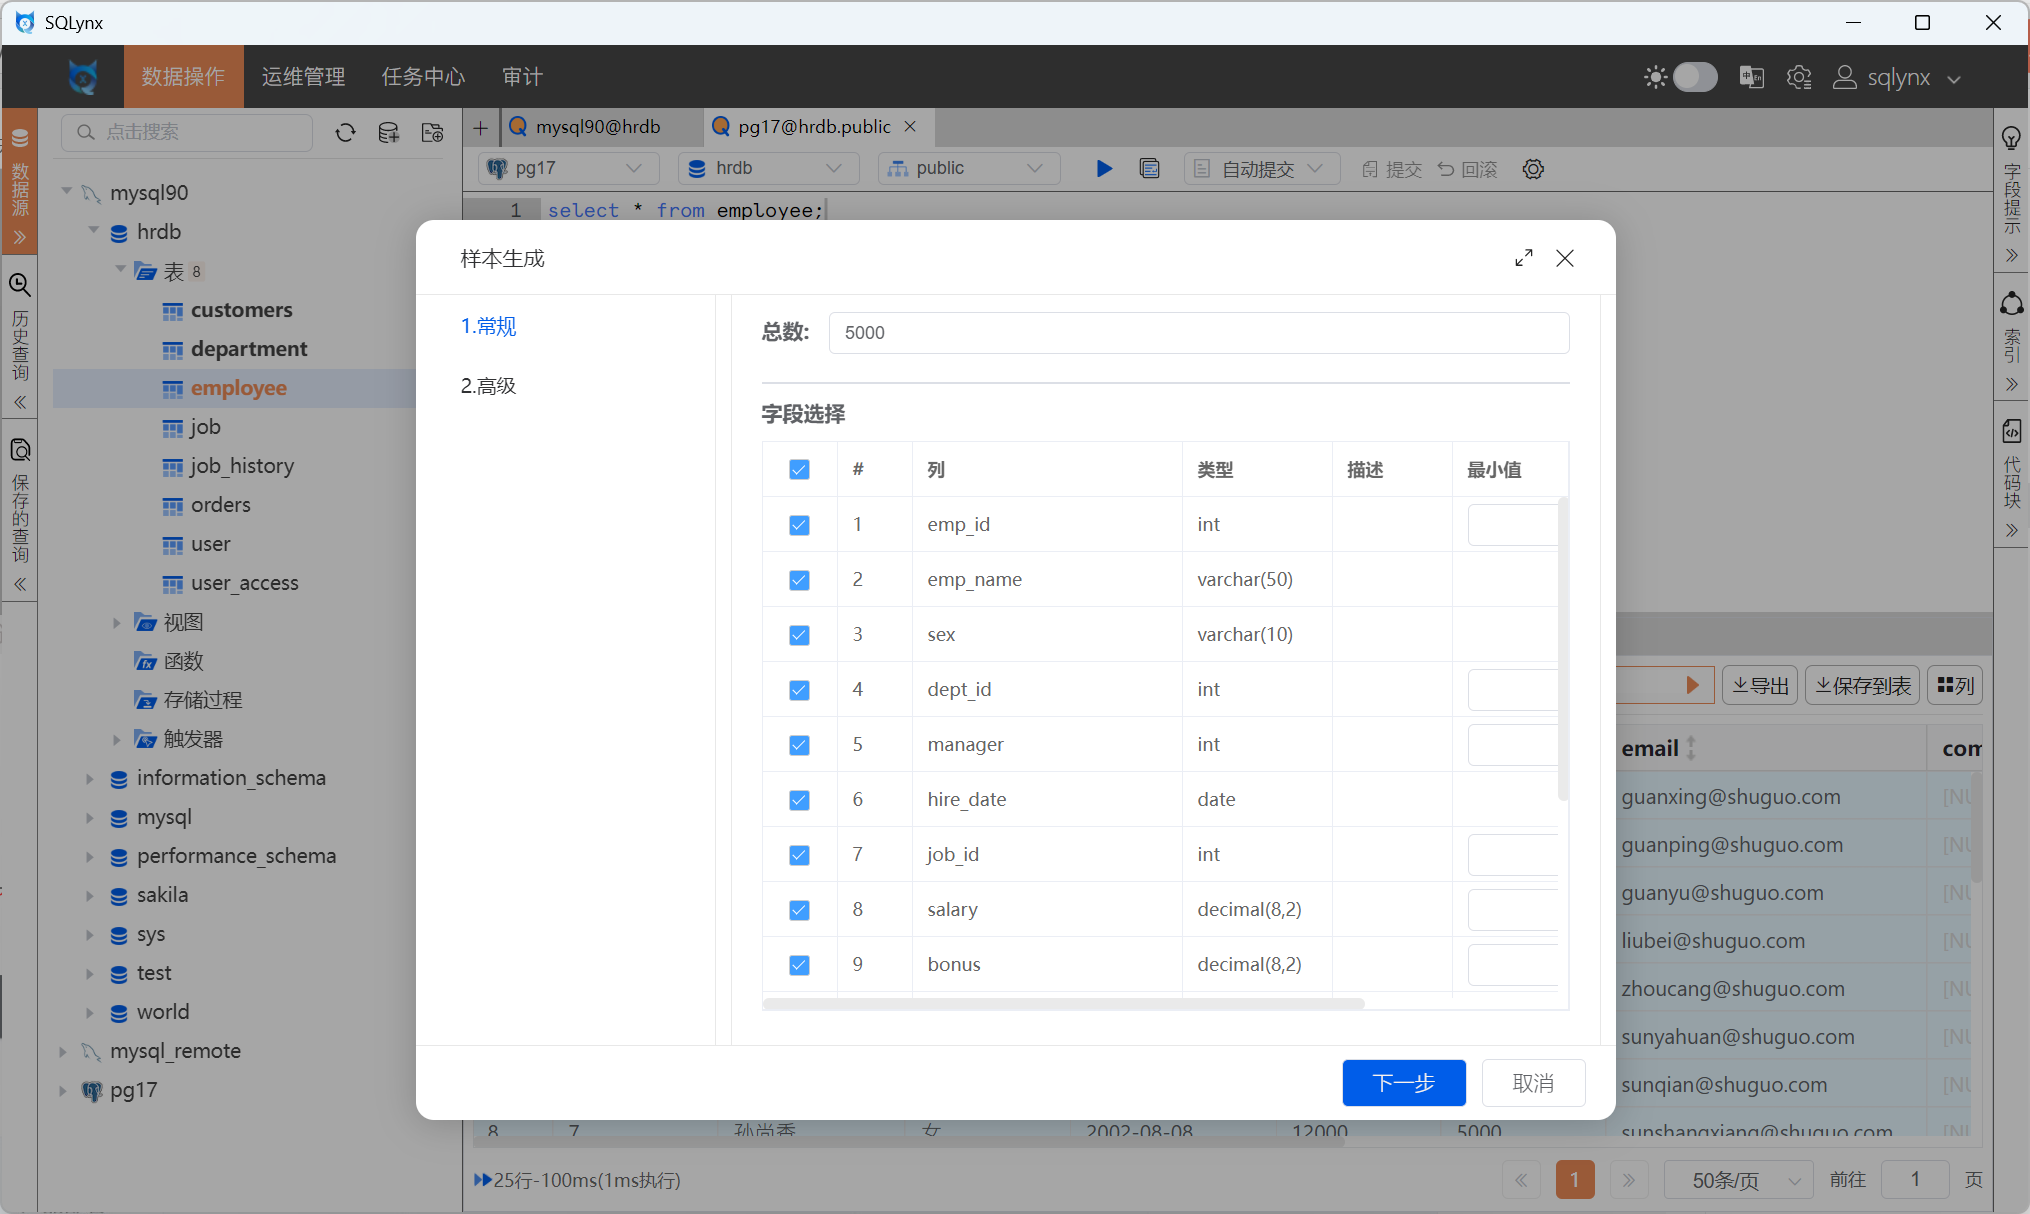Click the run query play icon
This screenshot has width=2030, height=1214.
pyautogui.click(x=1104, y=169)
